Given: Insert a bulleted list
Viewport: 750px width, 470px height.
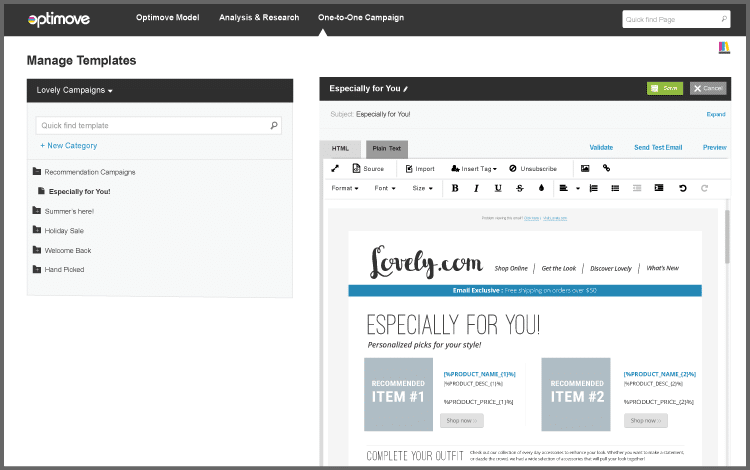Looking at the screenshot, I should (x=615, y=188).
